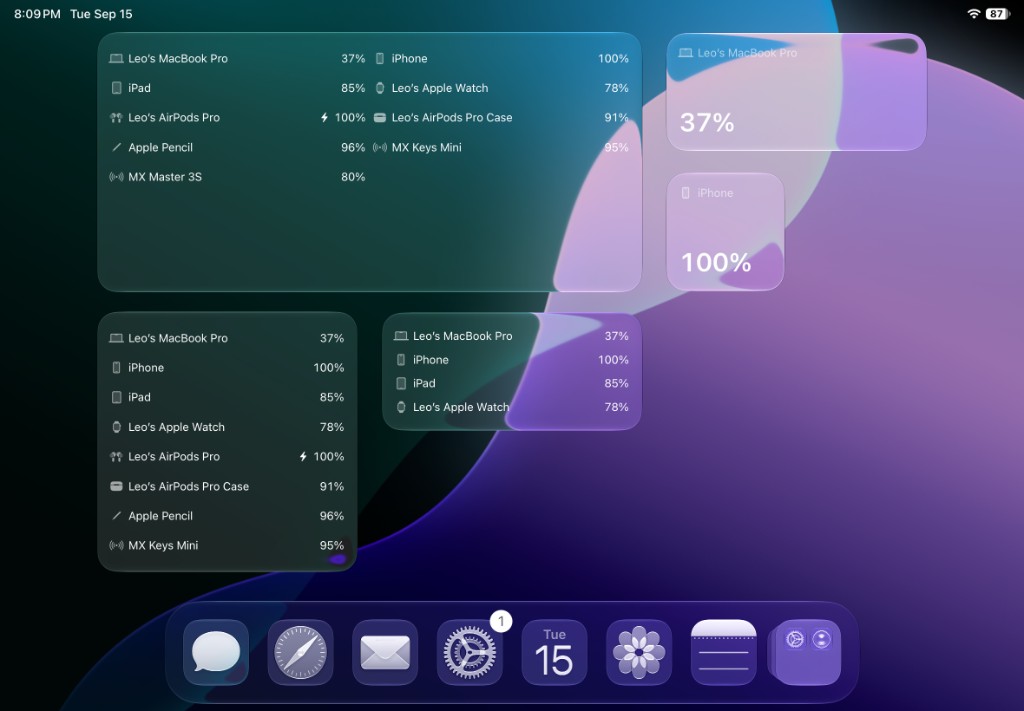Tap AirPods Pro icon in tall list widget

116,456
